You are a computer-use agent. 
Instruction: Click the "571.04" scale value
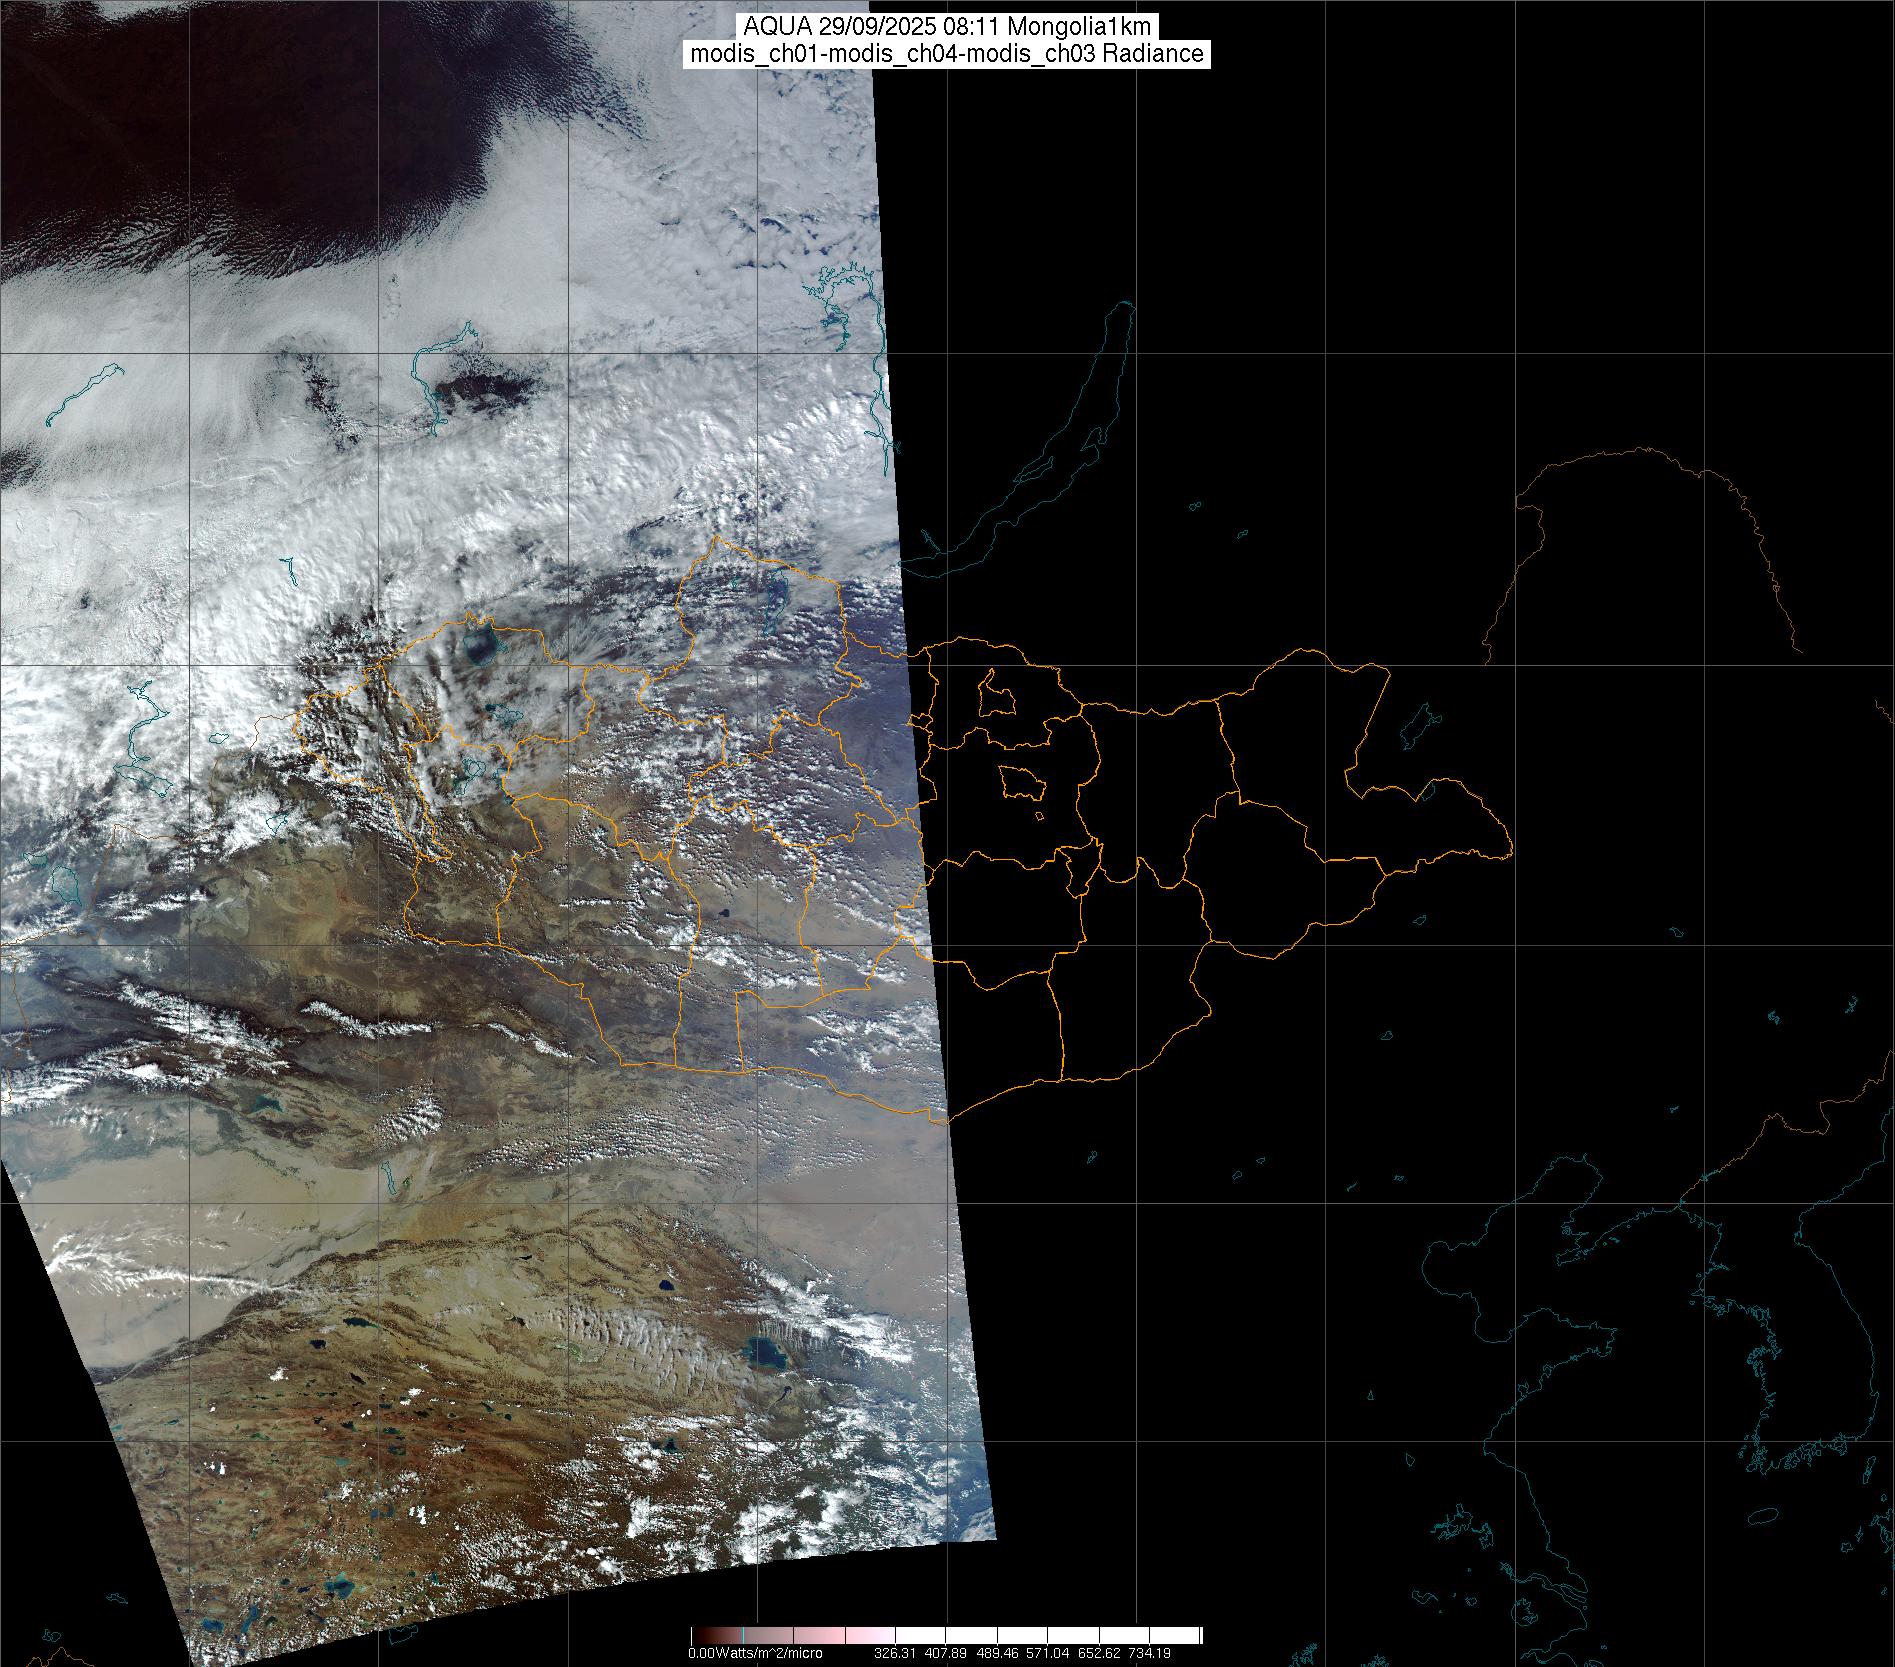1048,1653
